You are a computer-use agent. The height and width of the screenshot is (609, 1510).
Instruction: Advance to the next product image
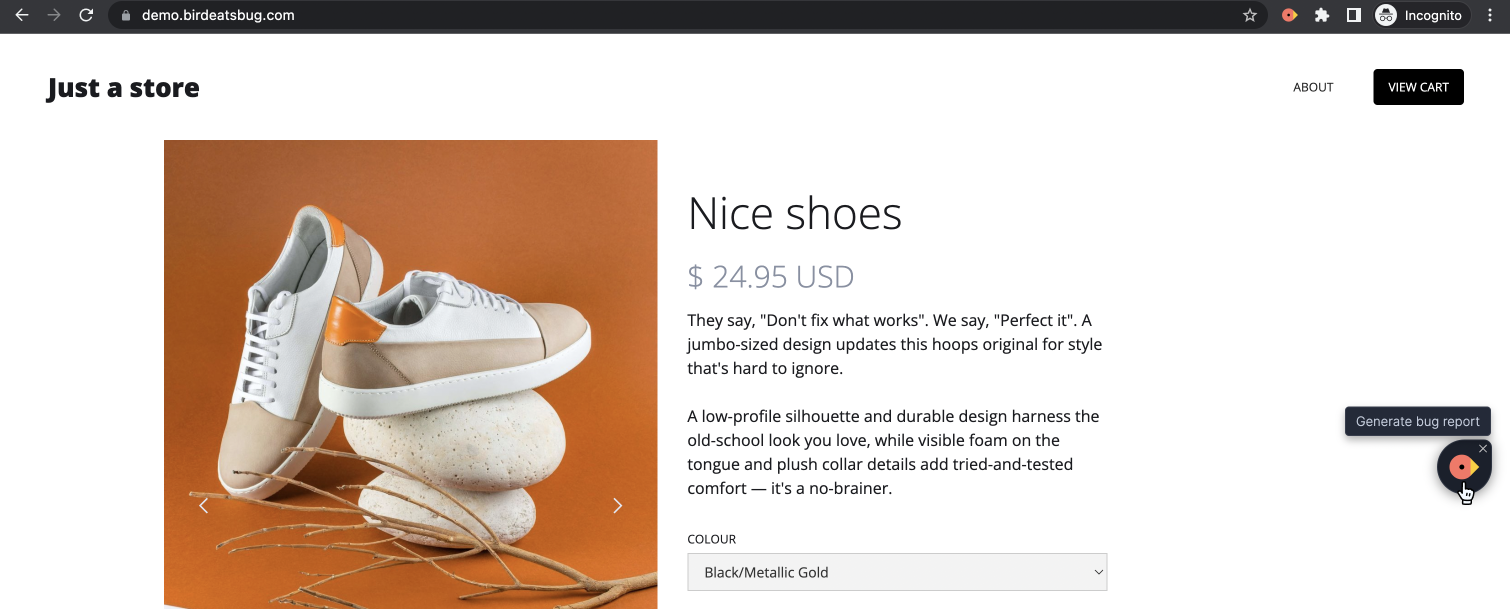pos(617,506)
